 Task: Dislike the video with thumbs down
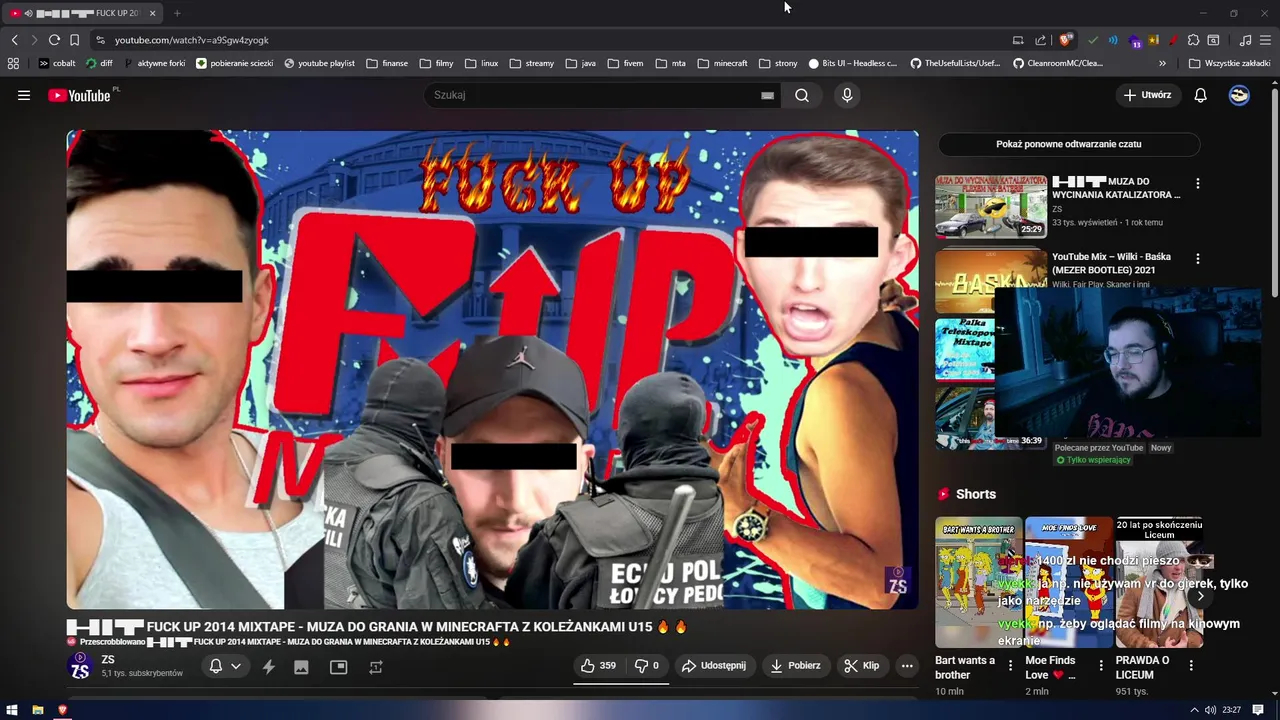click(648, 666)
